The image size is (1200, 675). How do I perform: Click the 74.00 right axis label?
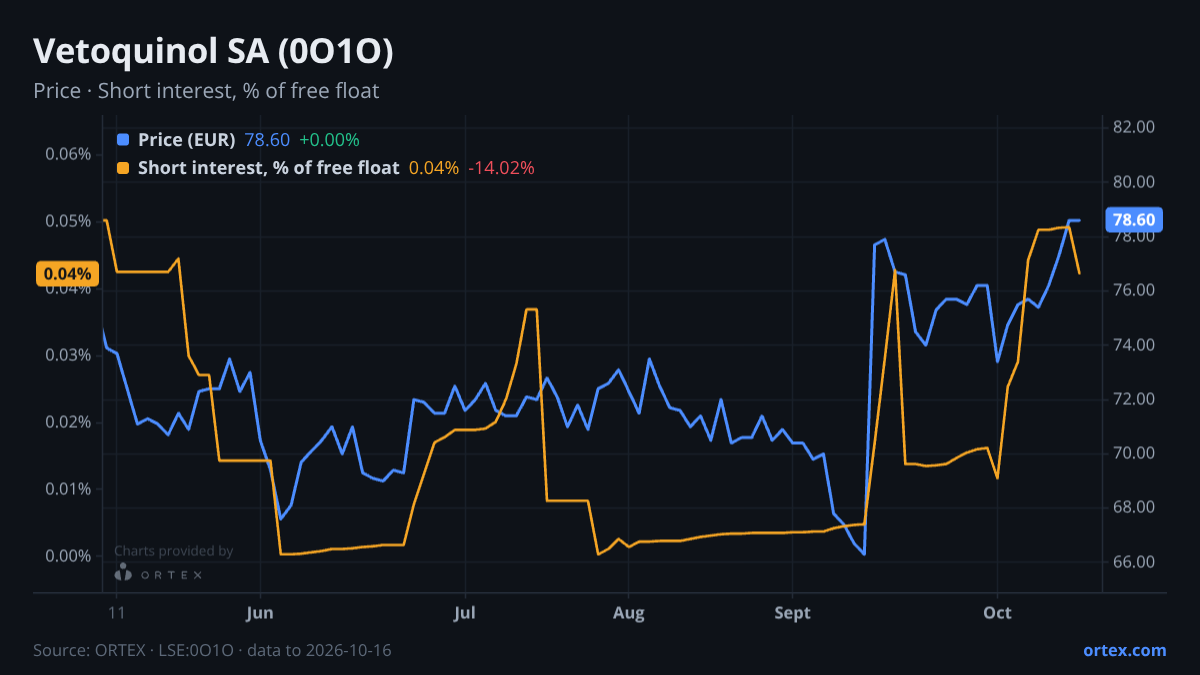[x=1134, y=345]
